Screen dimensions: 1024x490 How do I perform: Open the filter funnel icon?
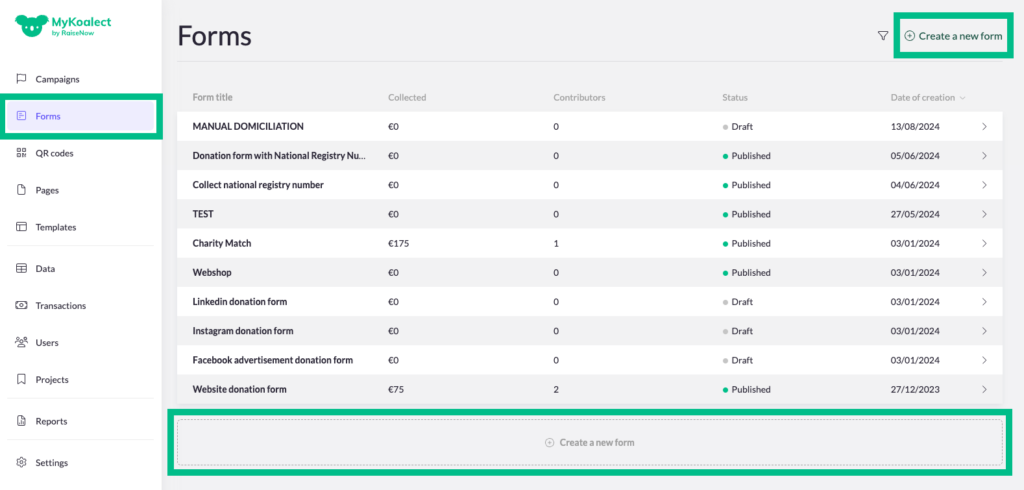coord(883,36)
